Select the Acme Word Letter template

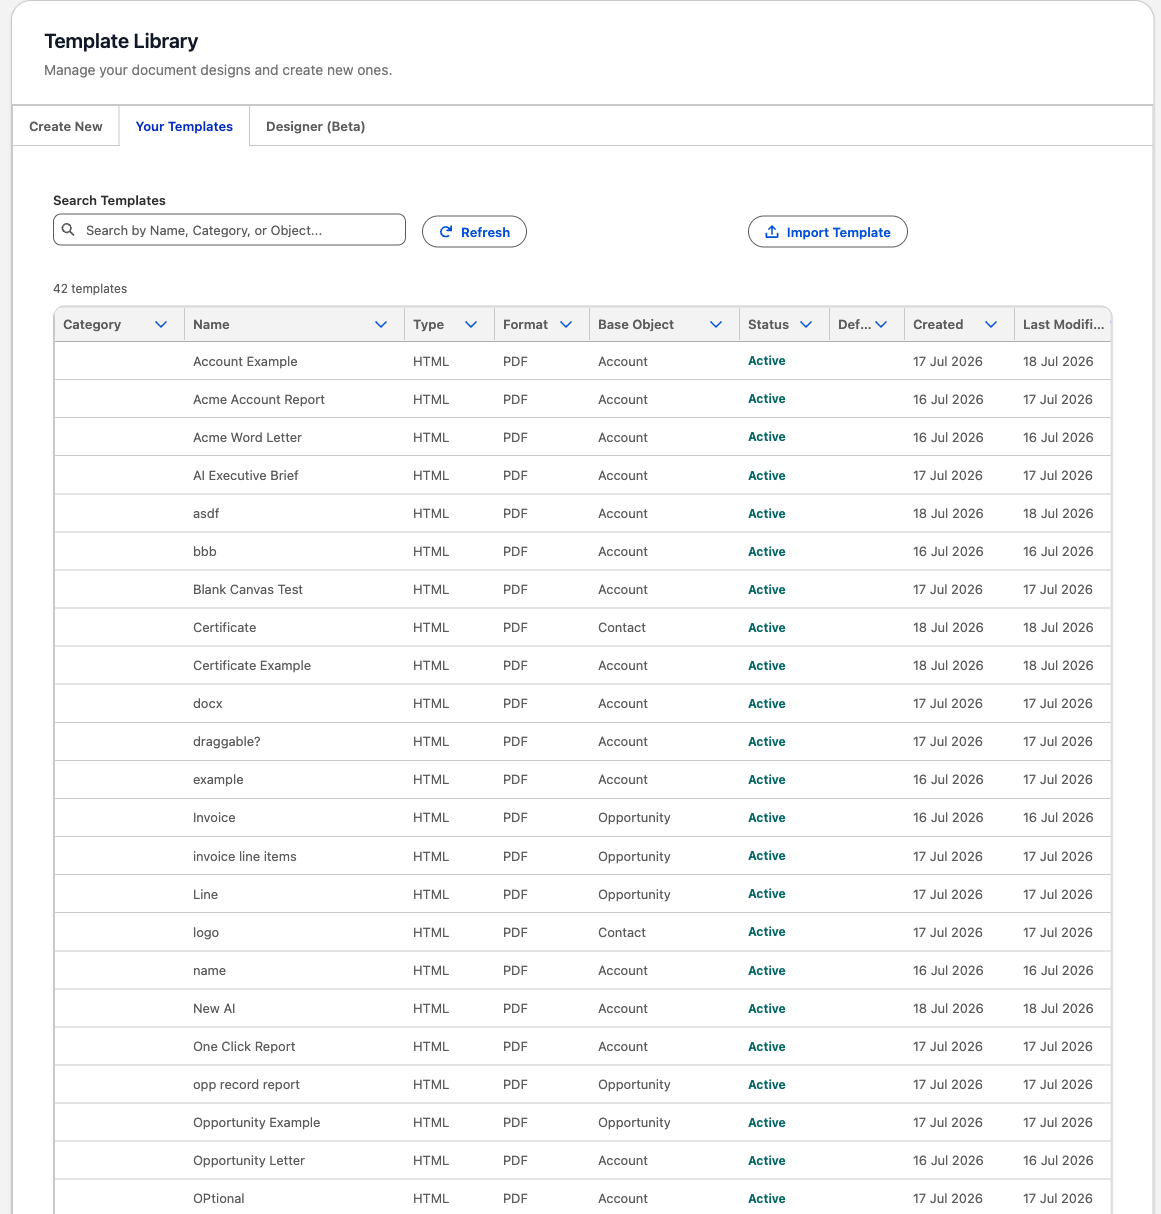coord(247,437)
